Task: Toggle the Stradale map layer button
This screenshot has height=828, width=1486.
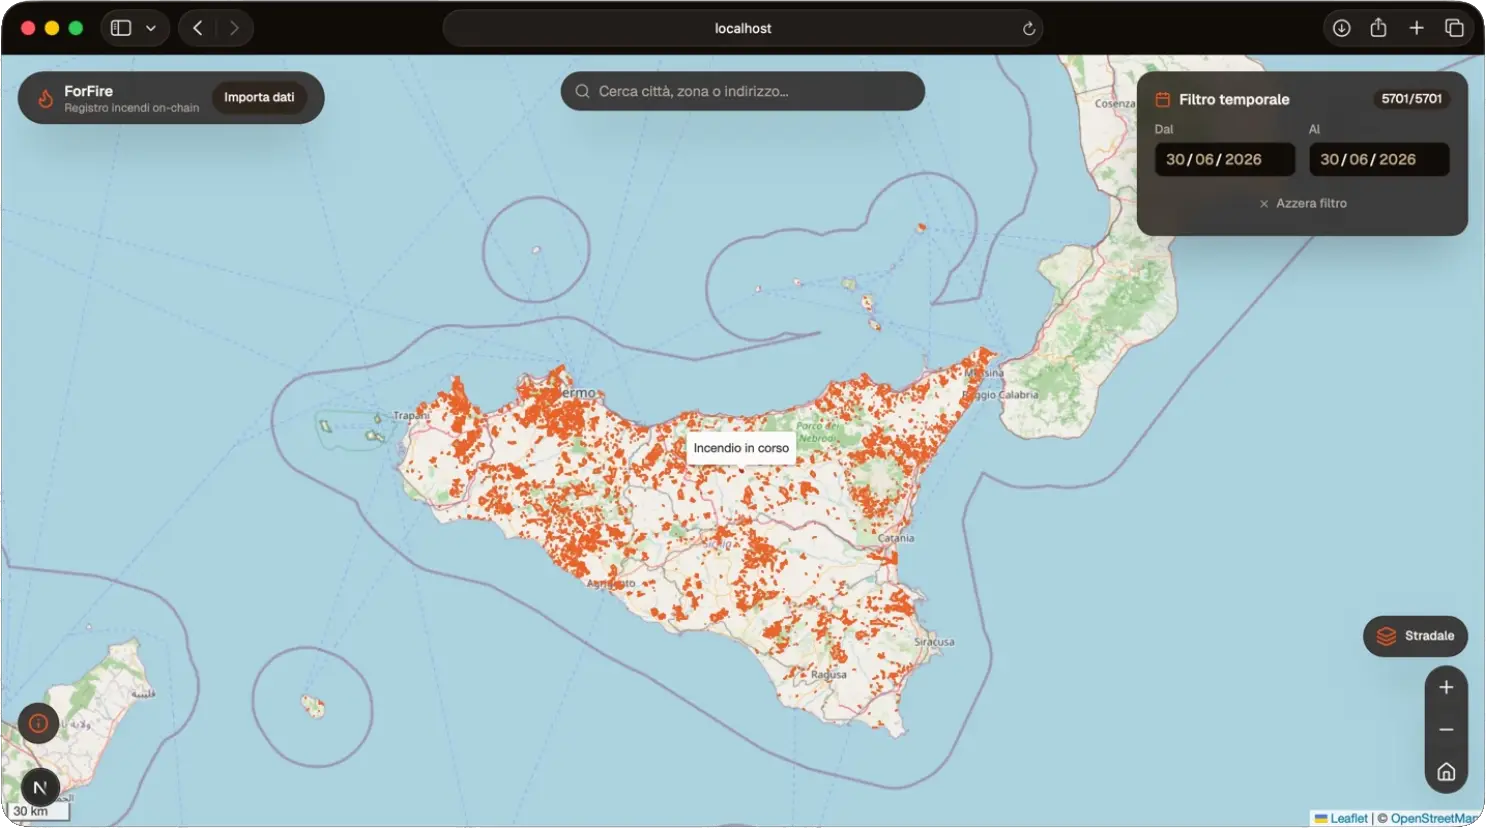Action: coord(1415,636)
